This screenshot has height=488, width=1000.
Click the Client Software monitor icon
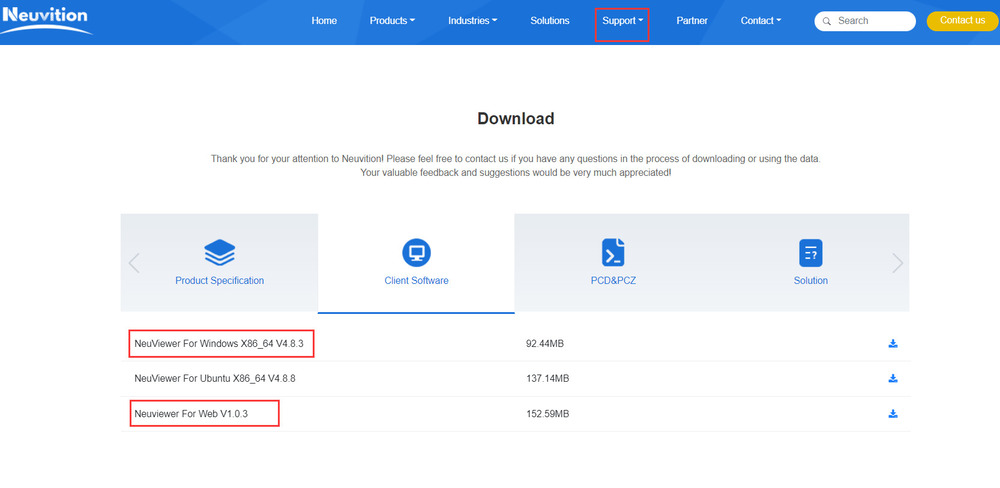pos(416,253)
